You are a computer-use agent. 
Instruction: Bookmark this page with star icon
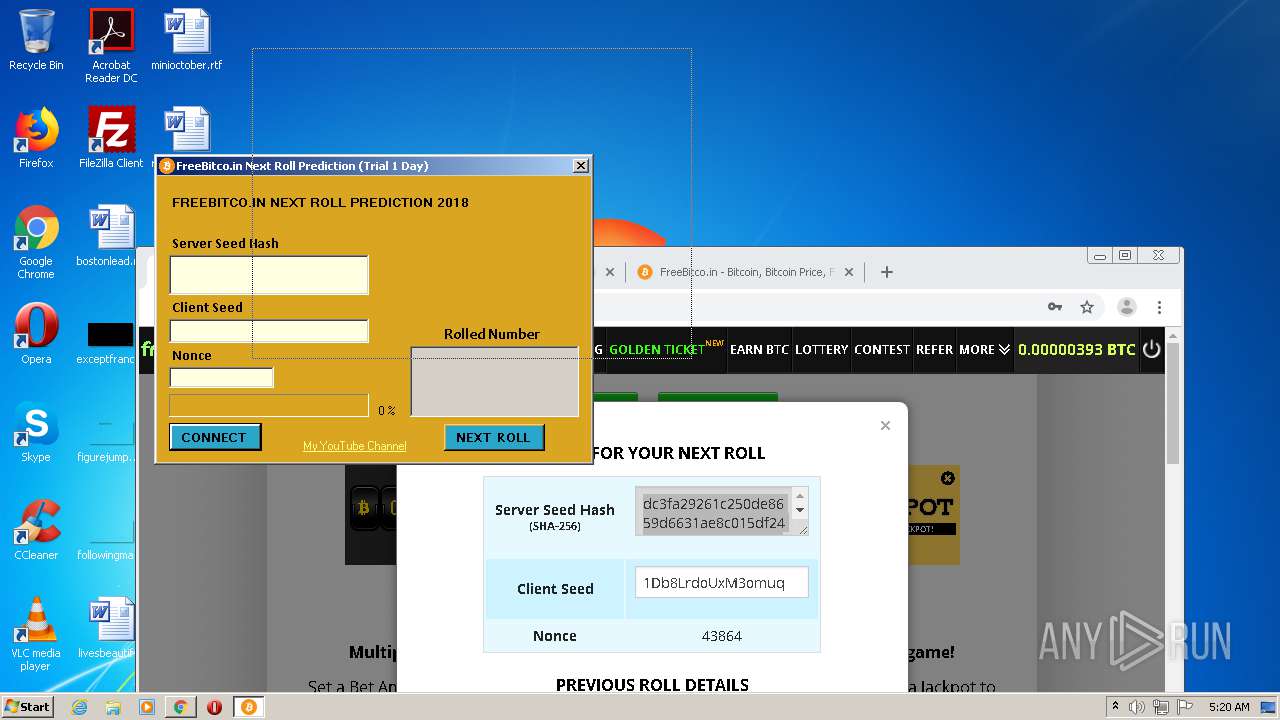(x=1087, y=307)
